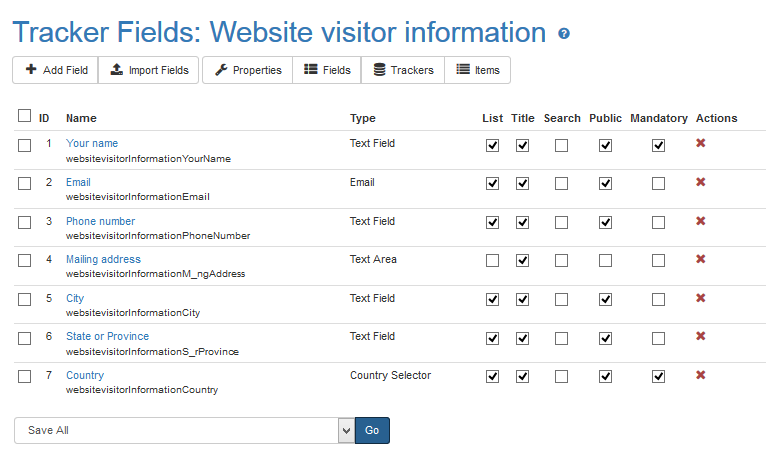Switch to the Trackers tab

[x=402, y=70]
